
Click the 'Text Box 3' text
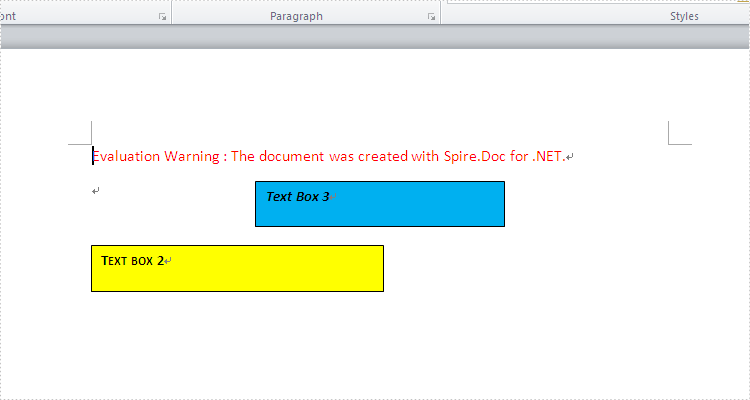(298, 197)
